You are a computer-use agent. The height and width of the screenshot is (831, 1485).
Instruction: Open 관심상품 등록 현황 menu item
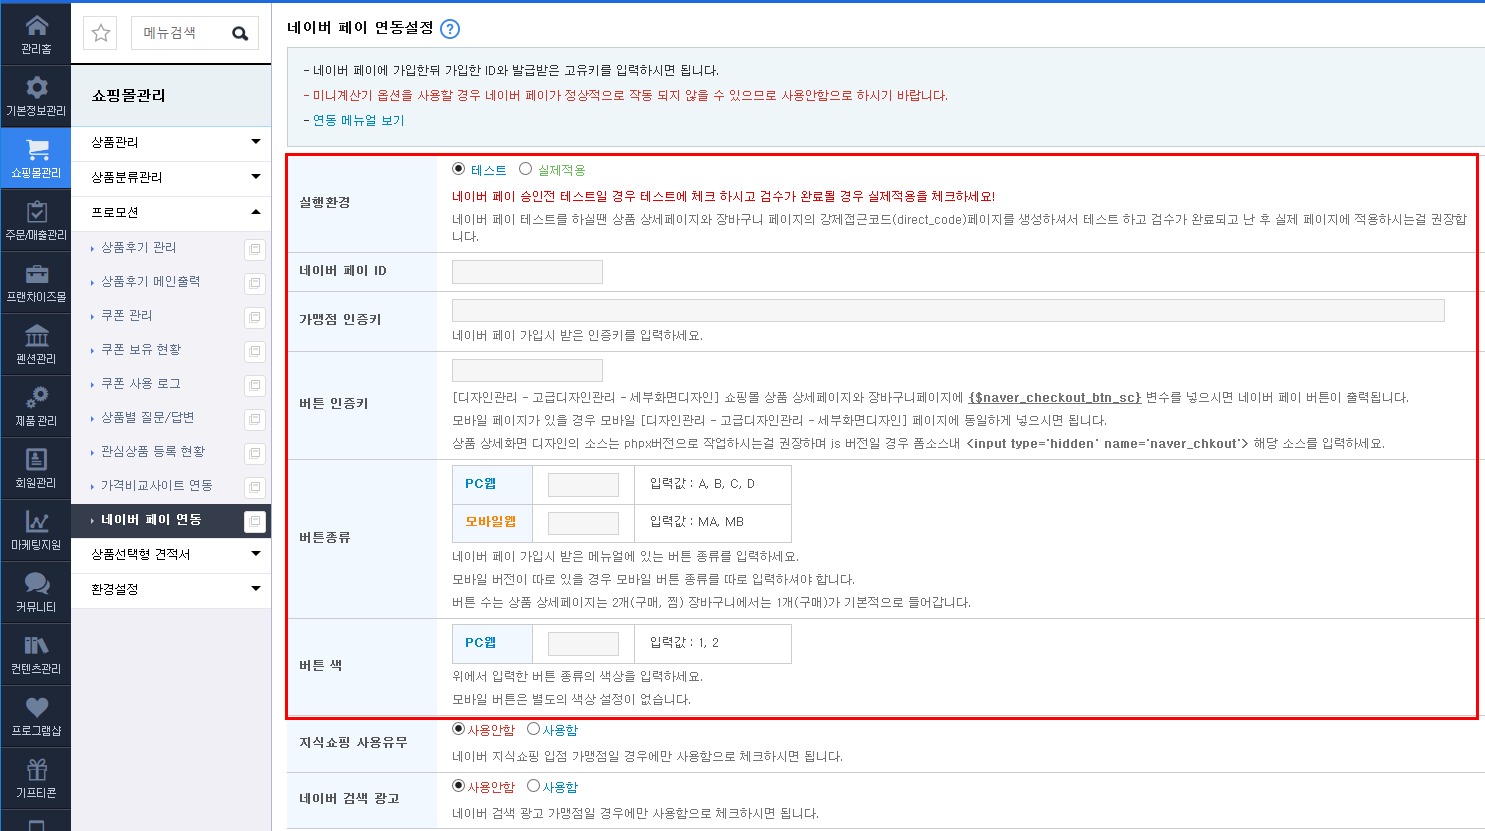(x=153, y=451)
